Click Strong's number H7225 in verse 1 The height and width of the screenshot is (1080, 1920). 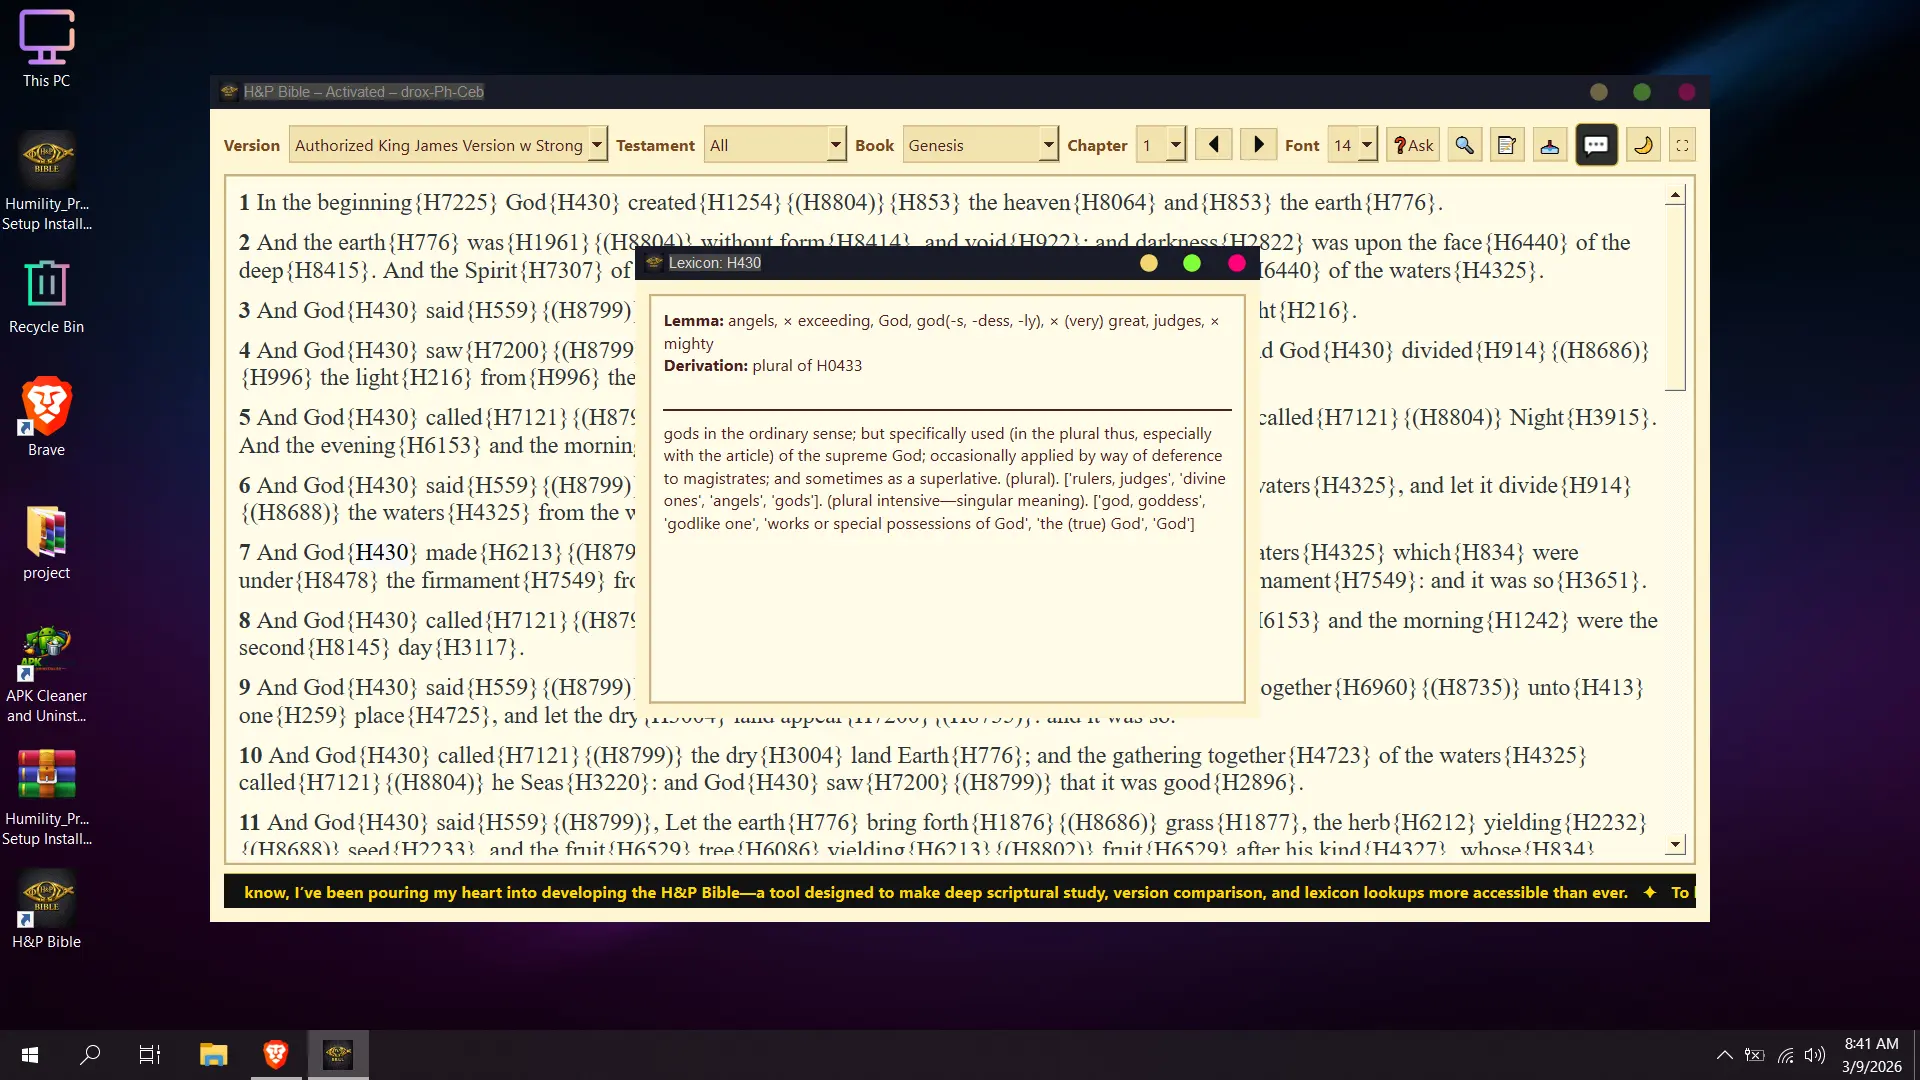tap(455, 203)
